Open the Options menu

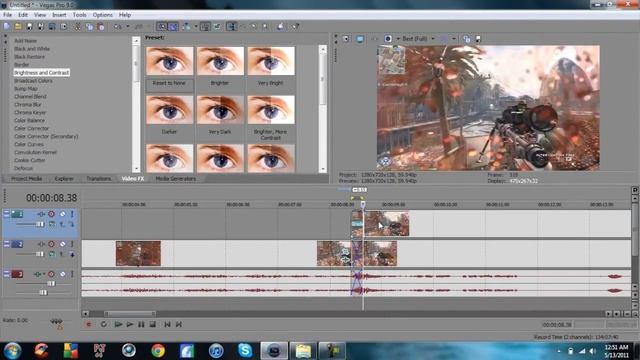click(x=102, y=15)
